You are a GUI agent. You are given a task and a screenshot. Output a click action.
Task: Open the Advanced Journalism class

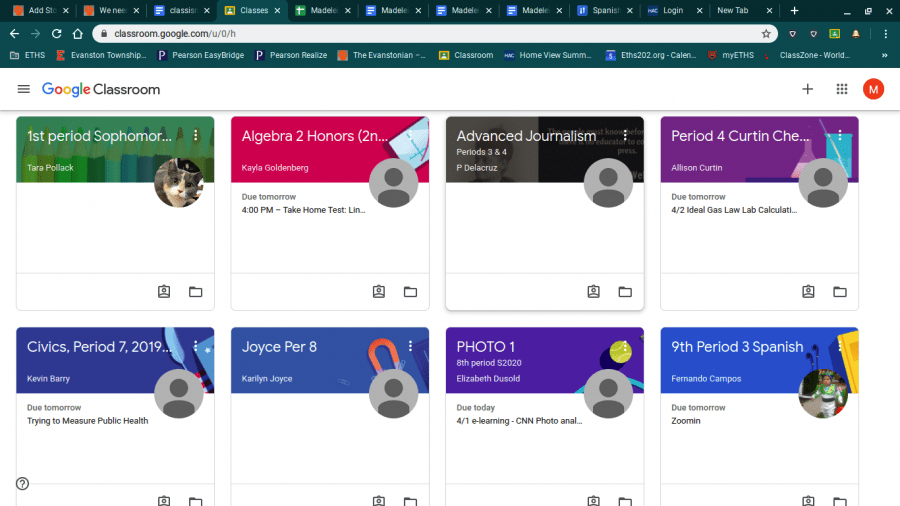coord(526,136)
